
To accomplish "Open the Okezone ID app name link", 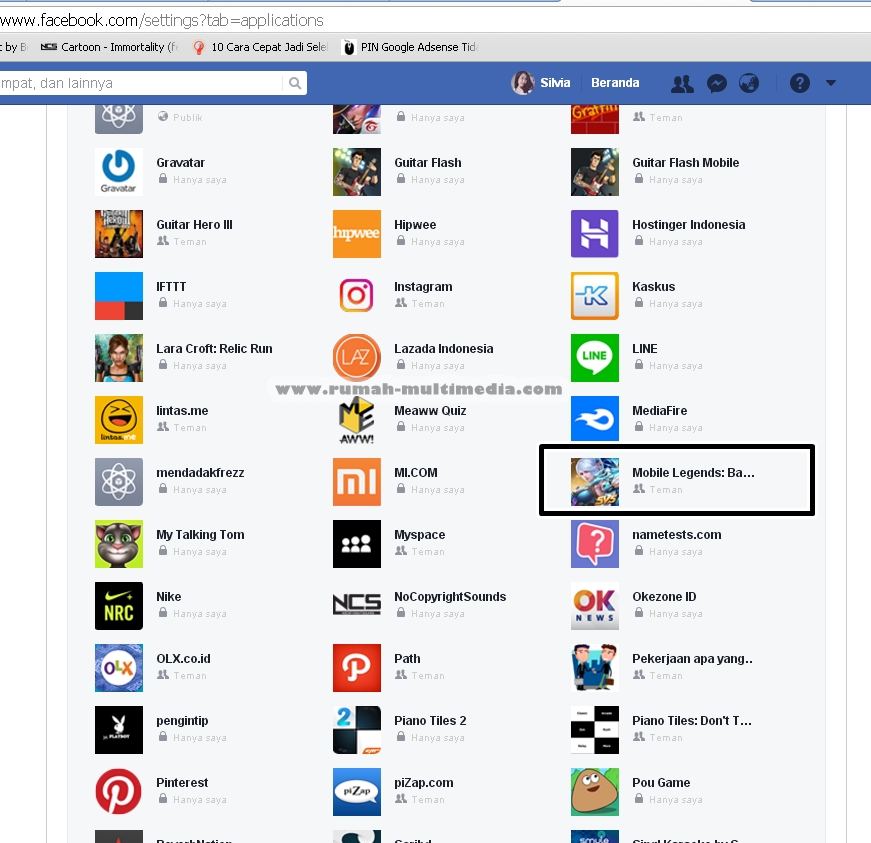I will 664,596.
